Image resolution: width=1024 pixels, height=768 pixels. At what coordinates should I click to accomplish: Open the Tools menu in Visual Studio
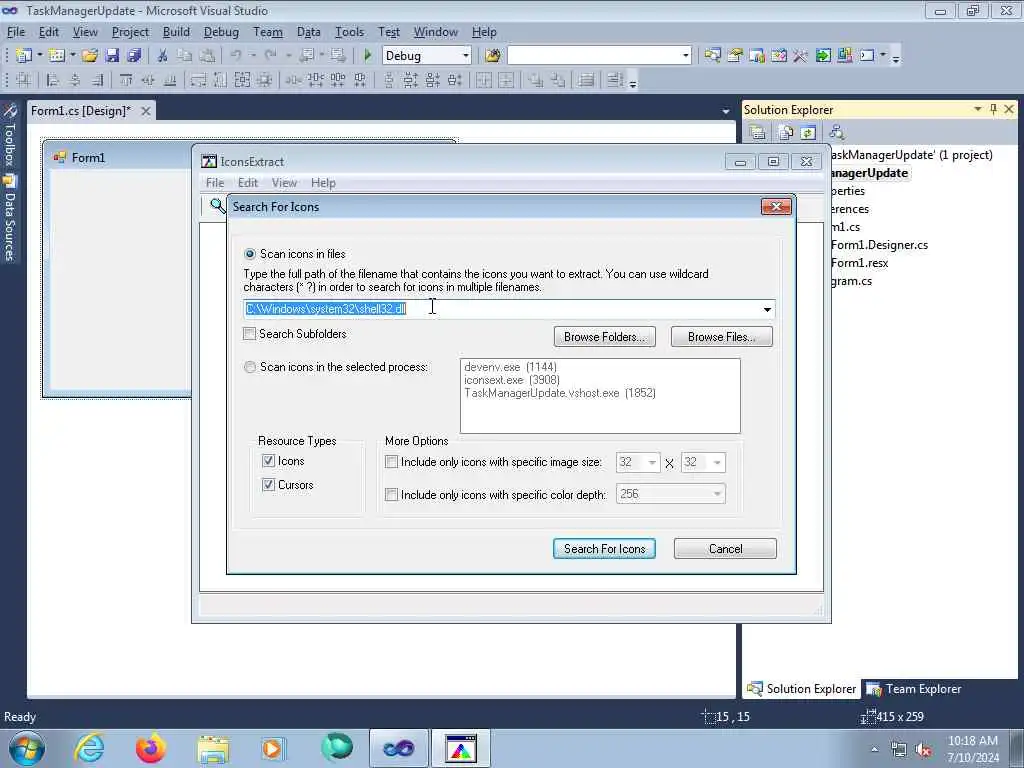coord(349,32)
